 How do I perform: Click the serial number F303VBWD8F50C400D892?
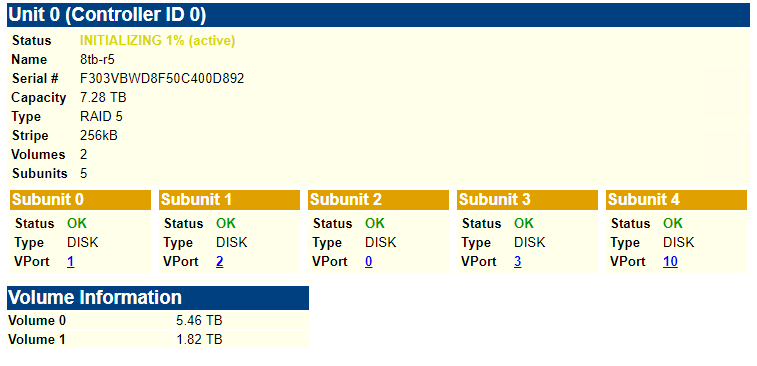(x=162, y=78)
